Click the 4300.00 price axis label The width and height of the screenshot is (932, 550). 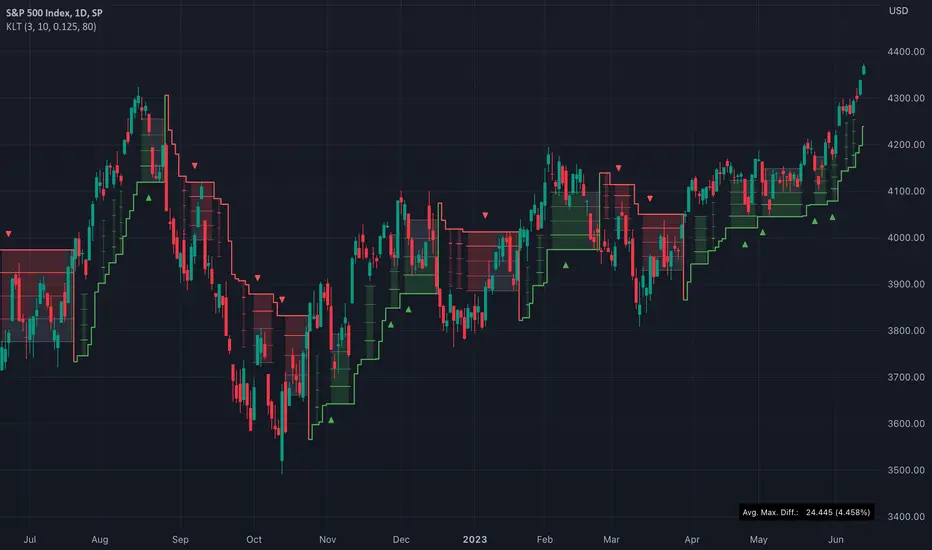[906, 98]
